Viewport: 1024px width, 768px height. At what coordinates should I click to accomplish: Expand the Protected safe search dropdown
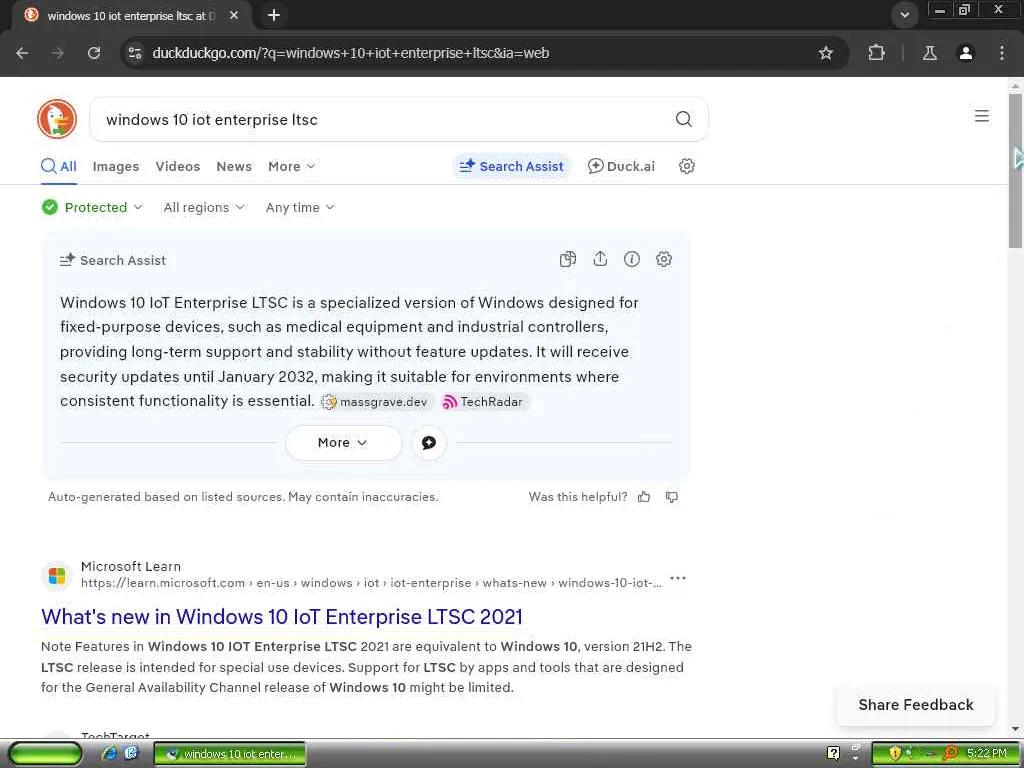[92, 207]
